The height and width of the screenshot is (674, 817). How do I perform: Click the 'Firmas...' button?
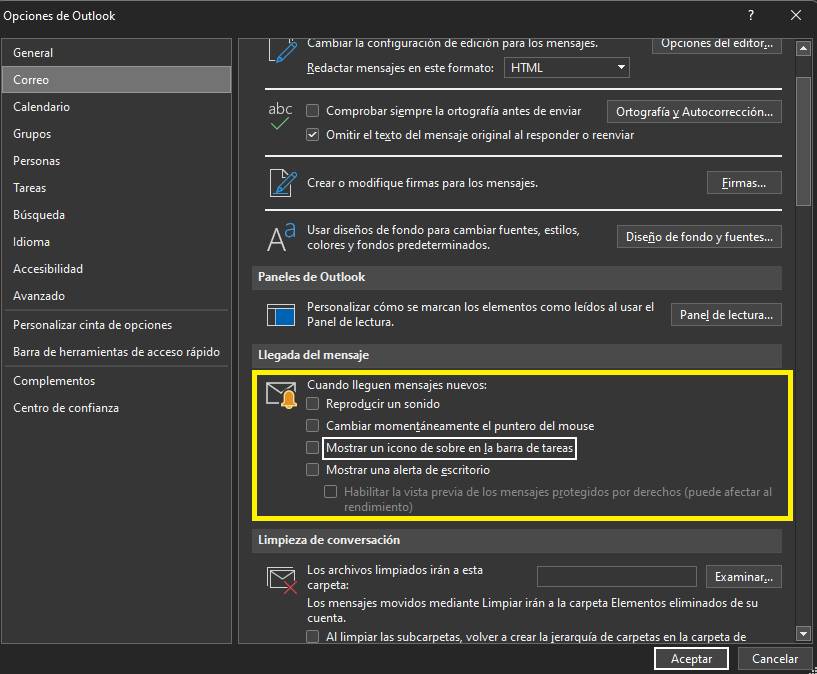click(x=744, y=183)
